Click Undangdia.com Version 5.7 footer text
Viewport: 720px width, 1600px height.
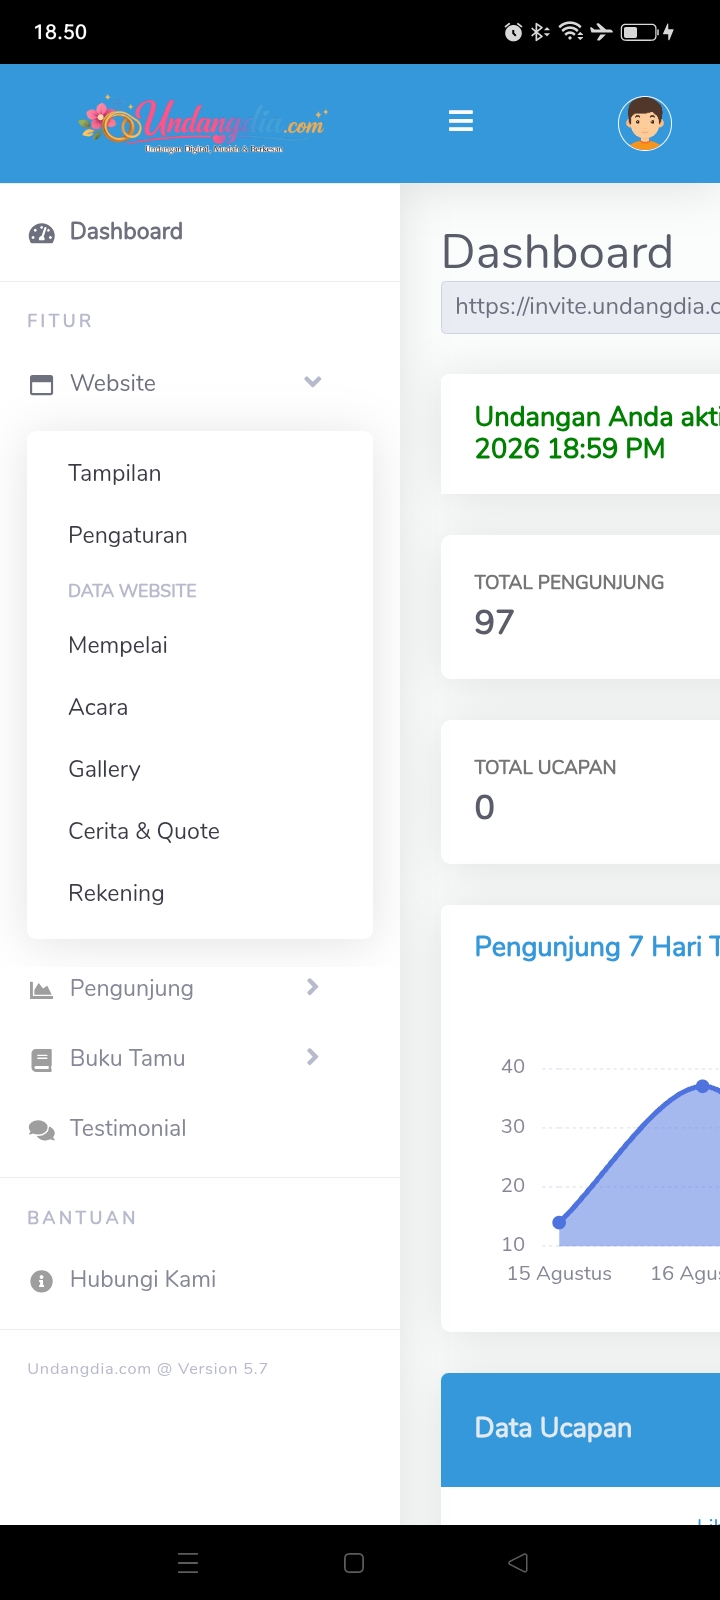click(x=148, y=1369)
